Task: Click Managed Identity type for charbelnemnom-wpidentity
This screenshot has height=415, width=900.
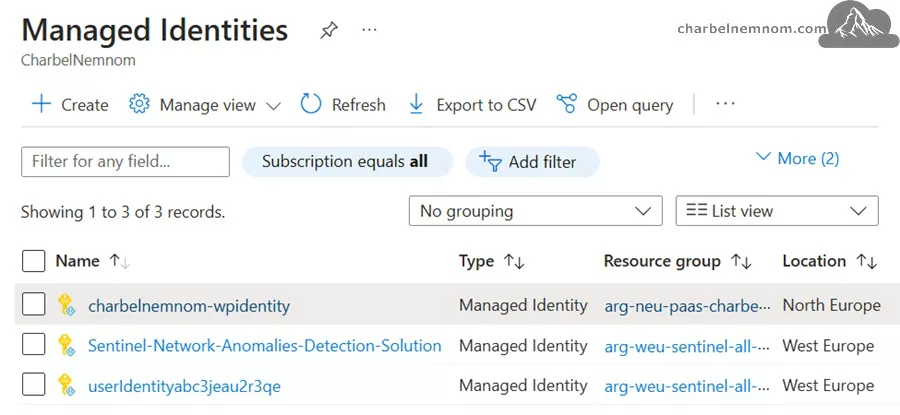Action: [523, 306]
